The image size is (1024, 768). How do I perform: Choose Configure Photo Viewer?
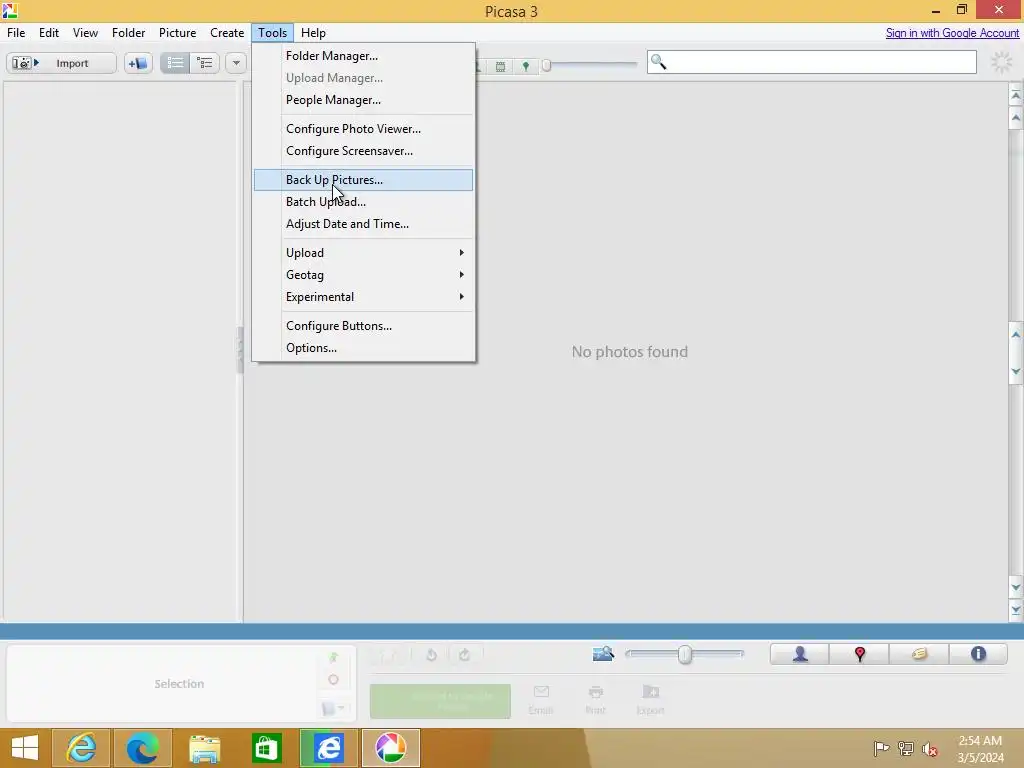pos(363,129)
